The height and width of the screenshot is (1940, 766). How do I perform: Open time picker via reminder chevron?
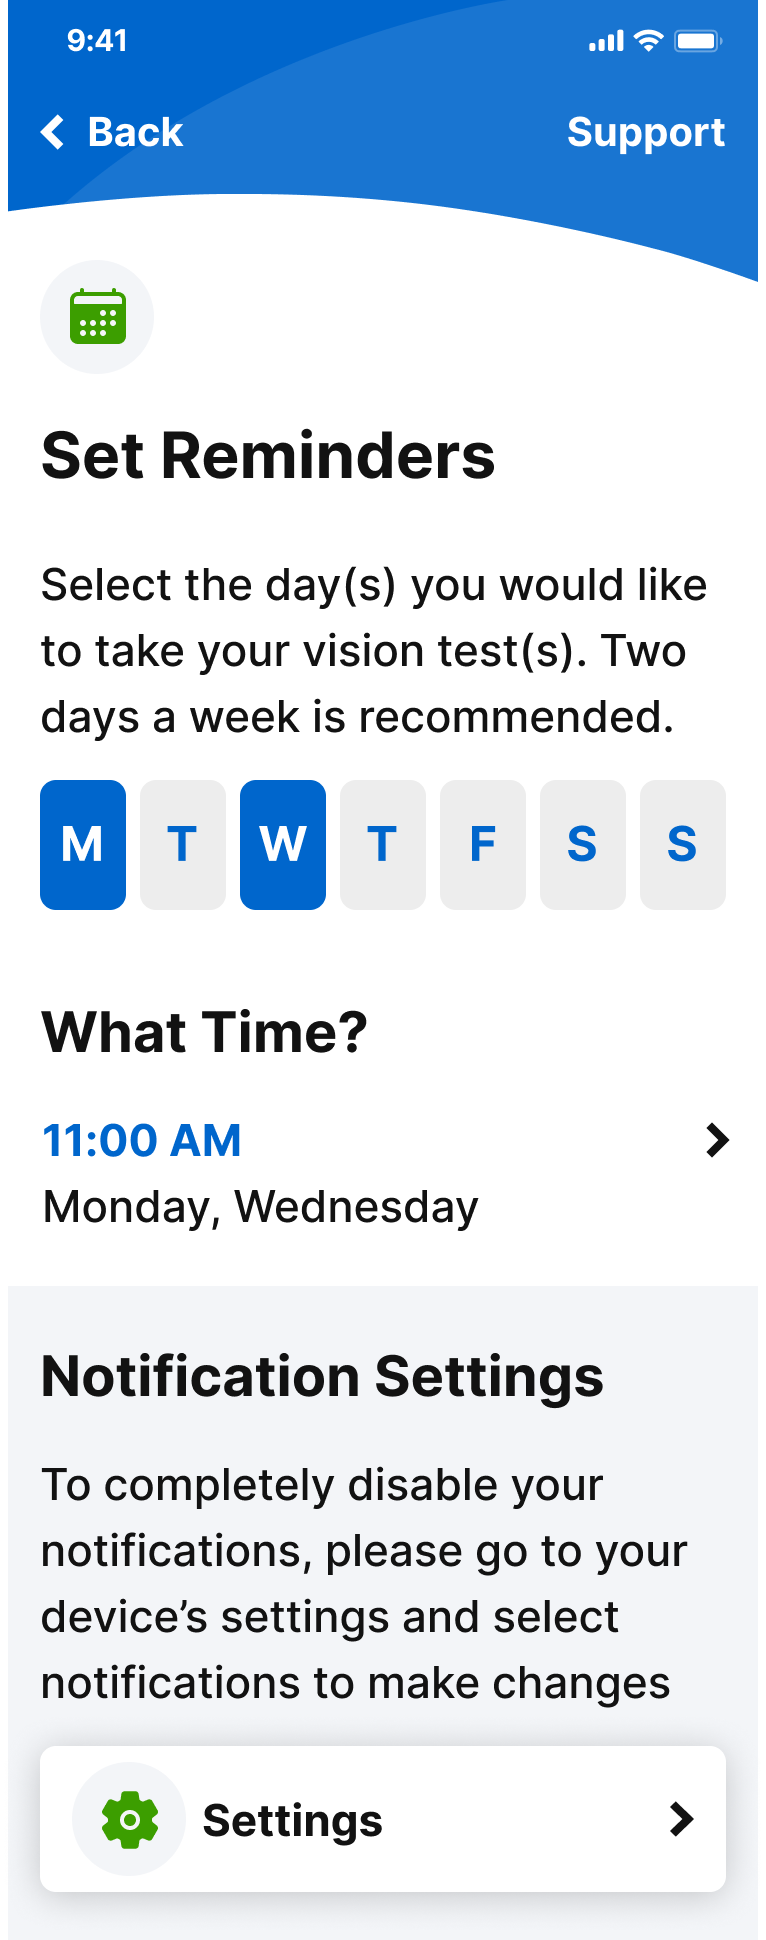point(717,1140)
